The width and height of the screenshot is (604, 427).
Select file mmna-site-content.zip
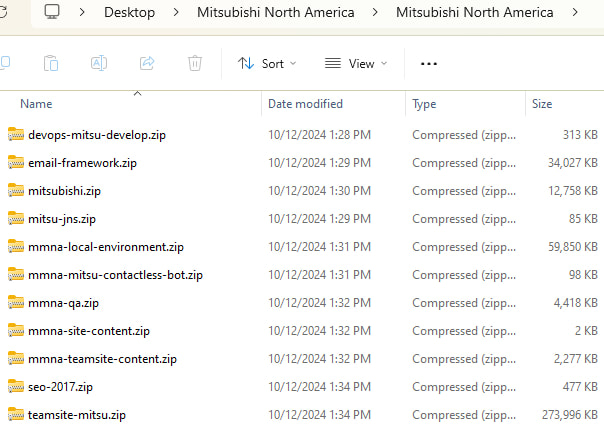pyautogui.click(x=89, y=331)
